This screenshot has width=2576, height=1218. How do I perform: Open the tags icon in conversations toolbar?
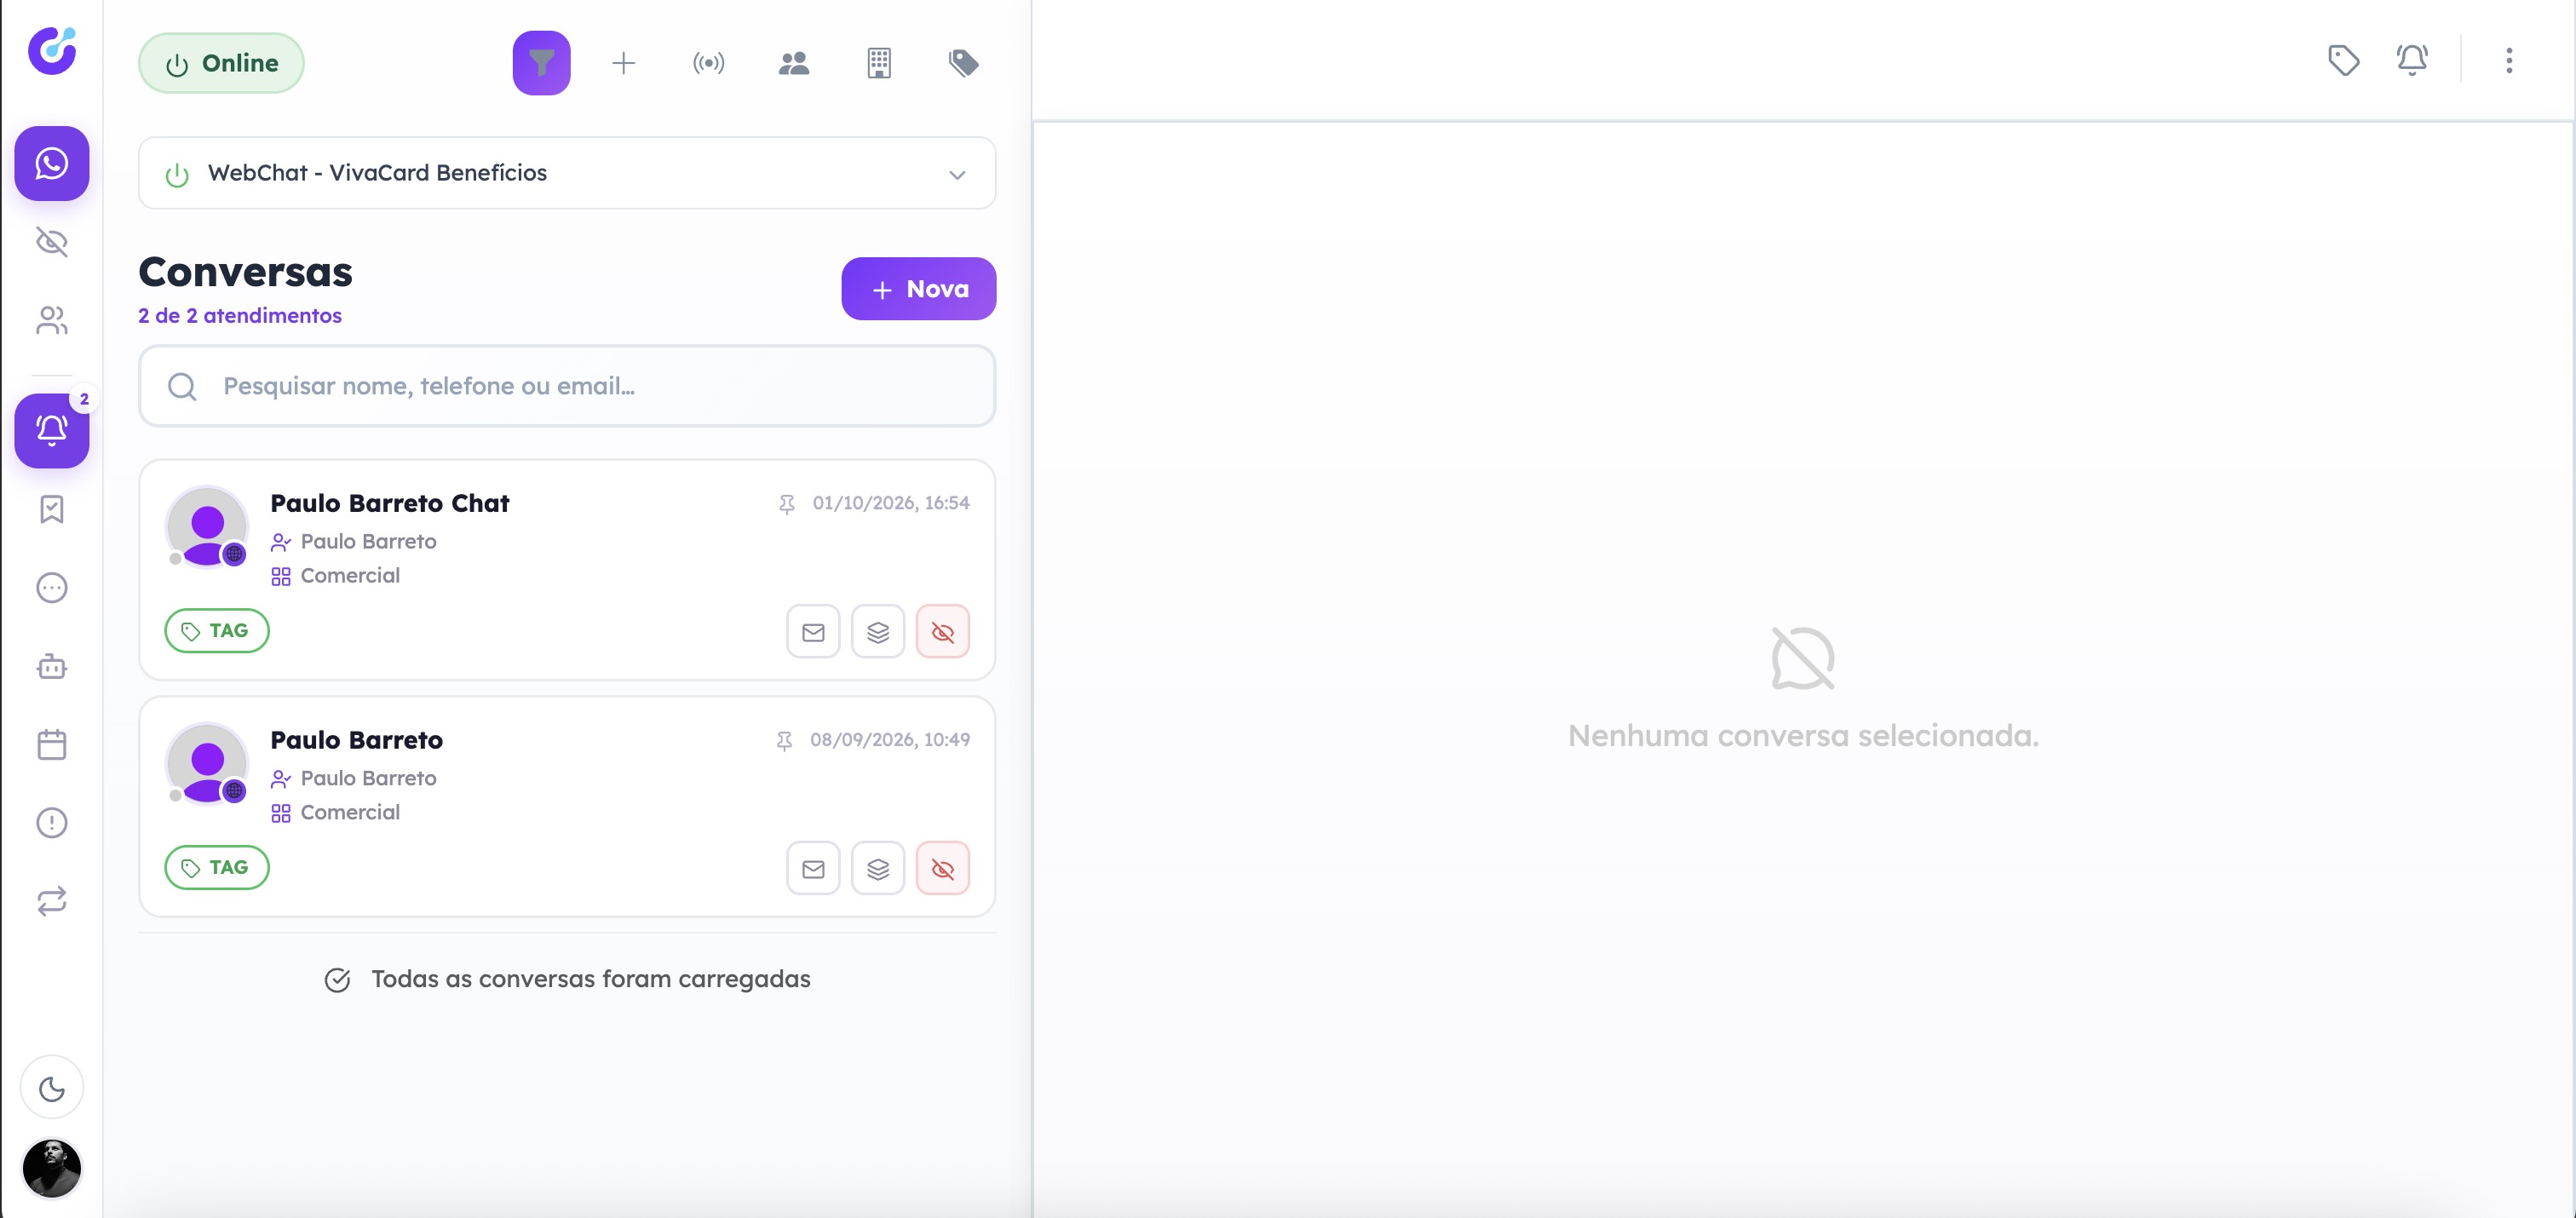964,63
